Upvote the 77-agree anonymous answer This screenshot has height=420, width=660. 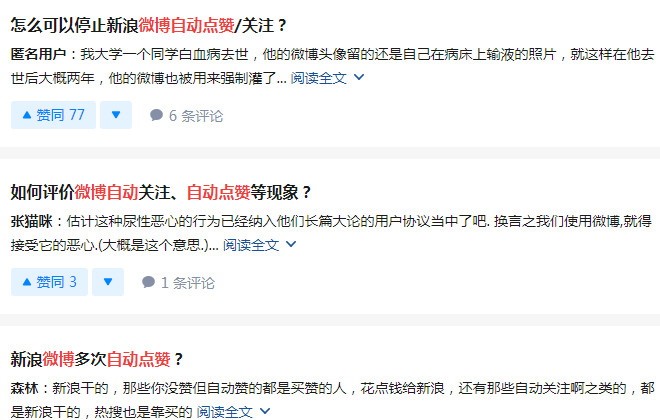(x=53, y=115)
